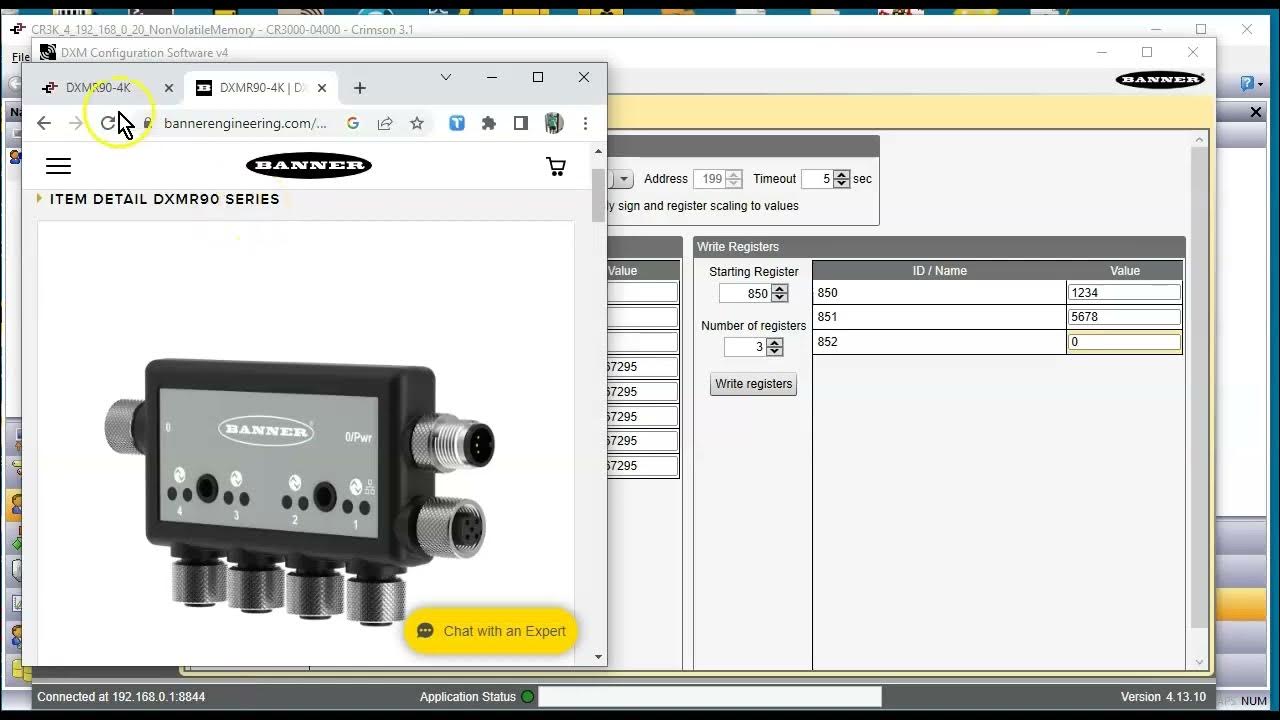The image size is (1280, 720).
Task: Click the Write registers button
Action: coord(754,384)
